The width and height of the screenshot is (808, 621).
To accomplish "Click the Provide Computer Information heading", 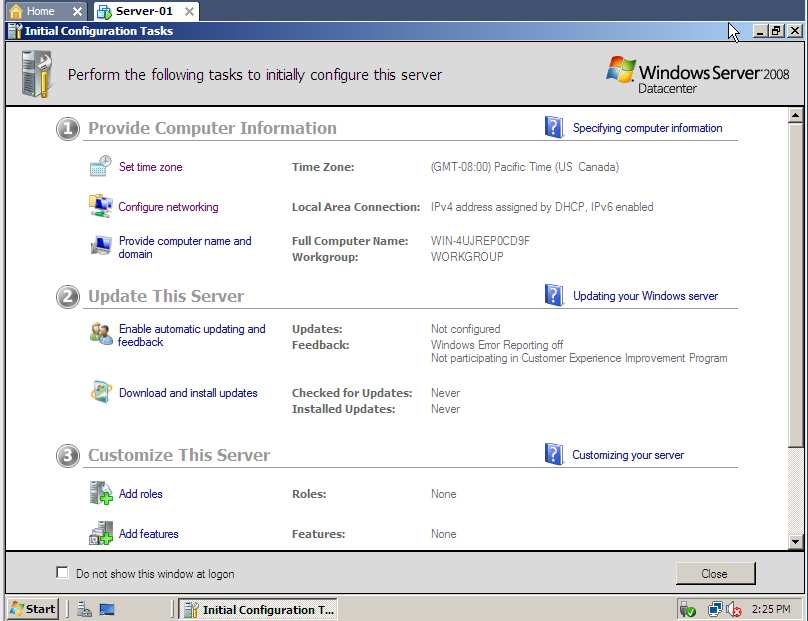I will click(x=212, y=128).
